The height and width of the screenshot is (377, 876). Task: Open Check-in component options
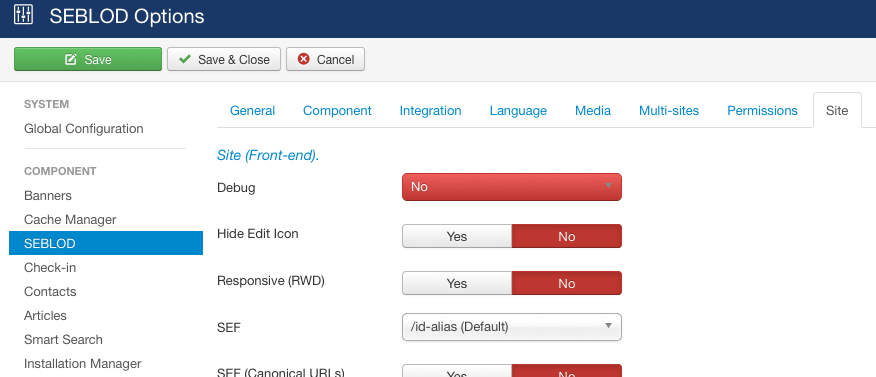[50, 268]
